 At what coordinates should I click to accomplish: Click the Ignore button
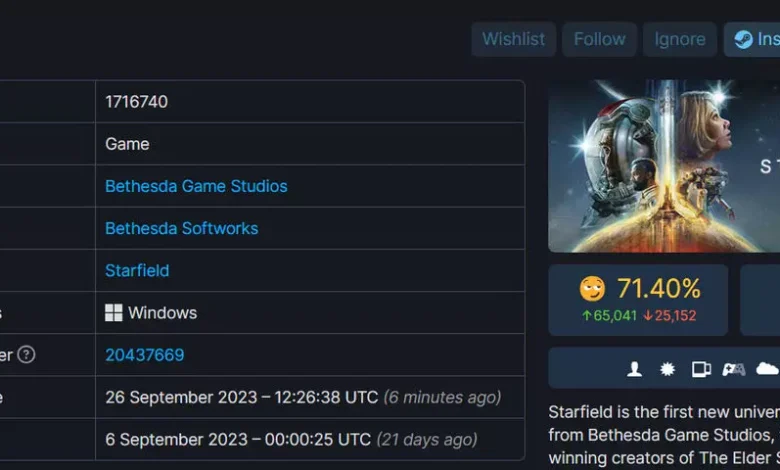click(x=680, y=39)
